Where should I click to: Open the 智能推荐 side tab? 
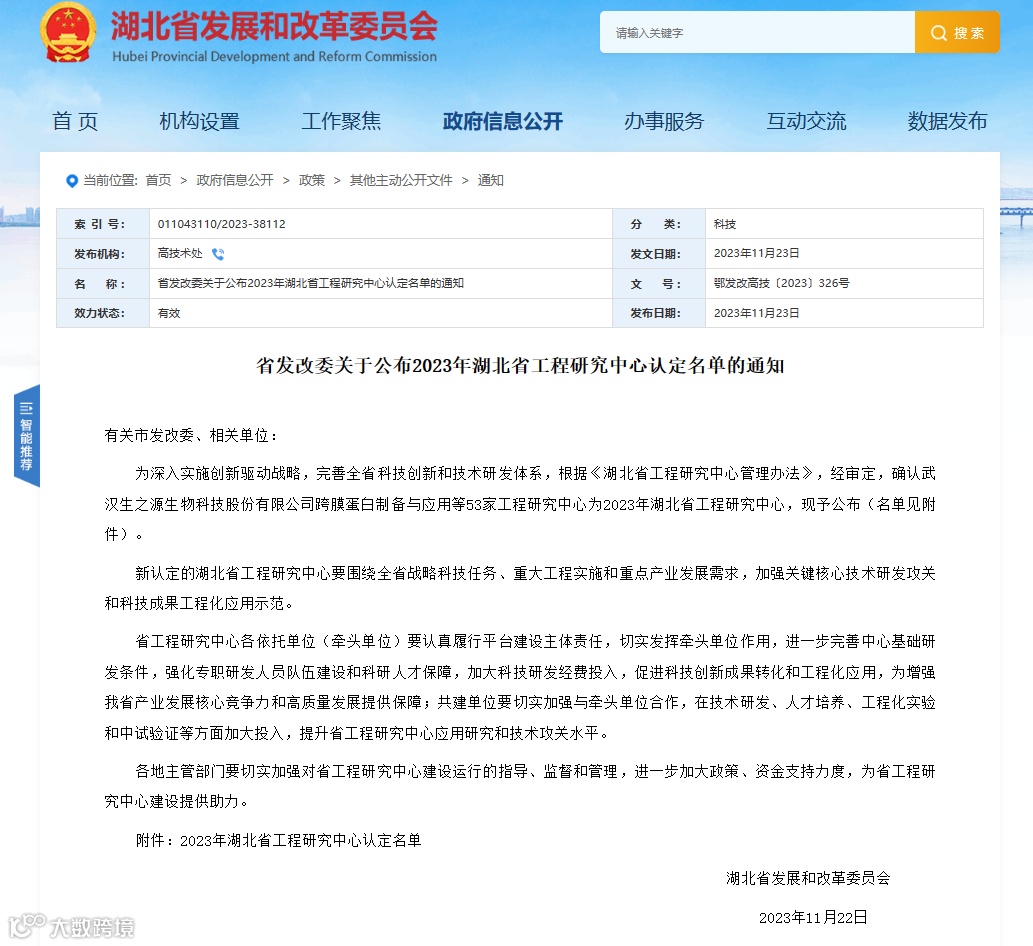[x=26, y=435]
